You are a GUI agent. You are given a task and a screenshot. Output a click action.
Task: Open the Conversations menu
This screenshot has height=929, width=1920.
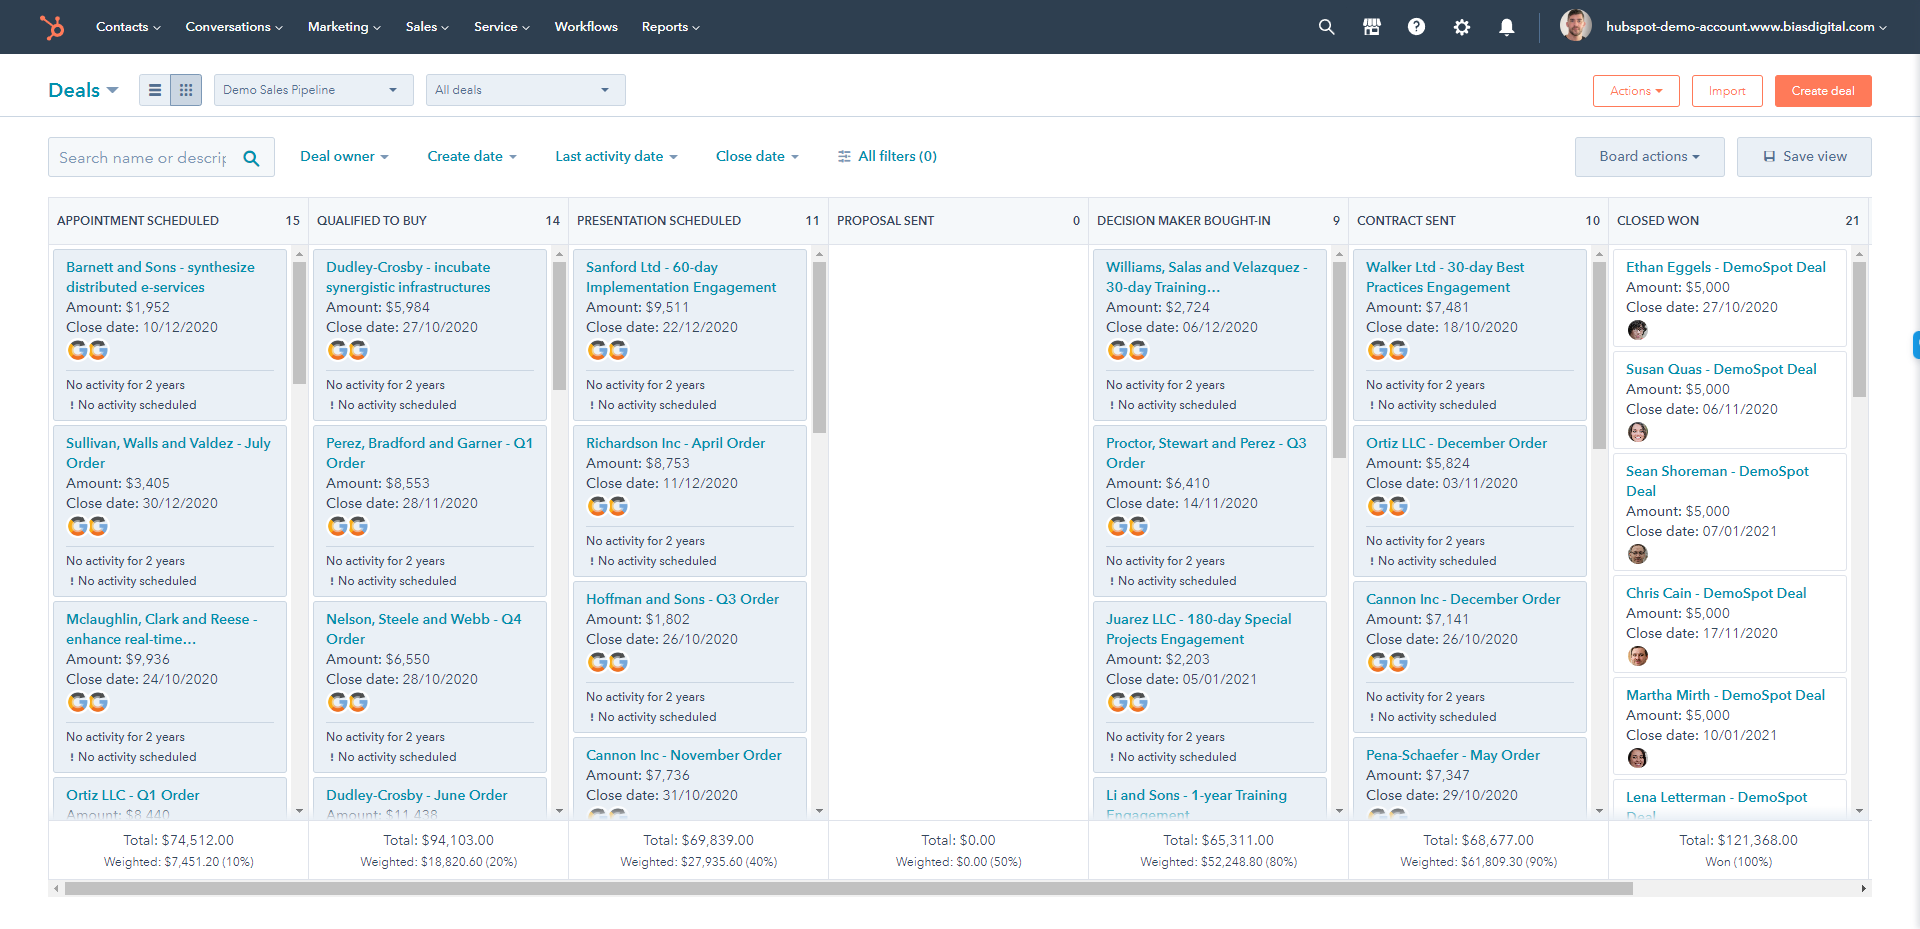coord(234,27)
